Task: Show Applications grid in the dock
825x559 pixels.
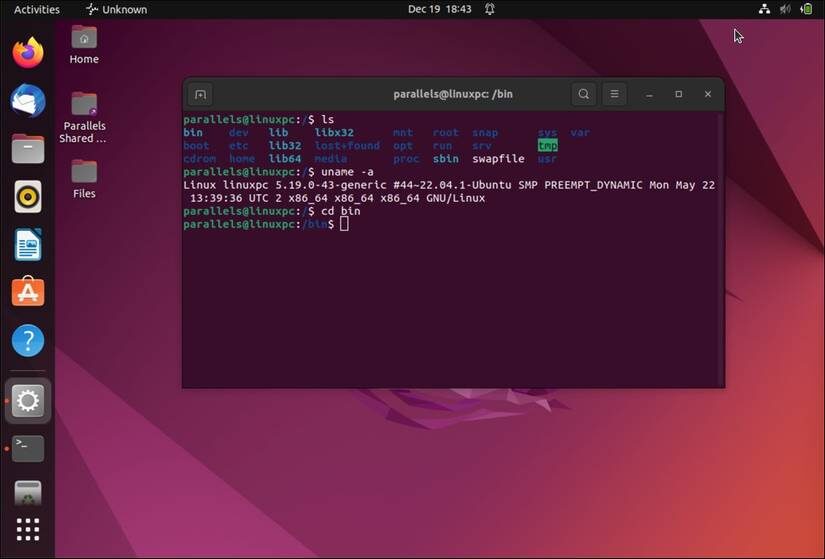Action: pos(28,530)
